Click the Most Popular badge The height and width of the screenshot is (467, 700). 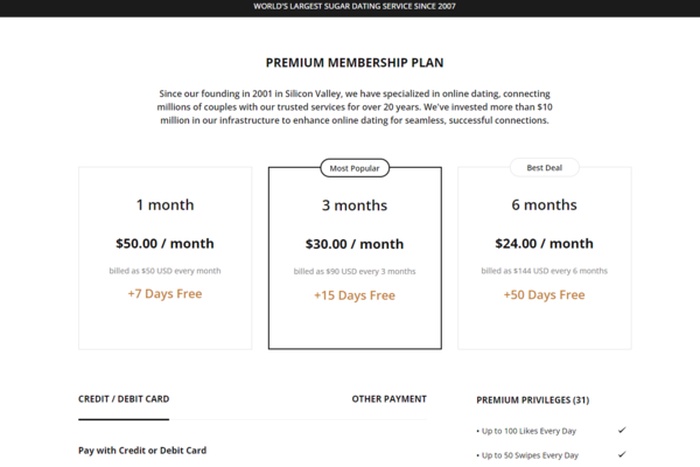[x=354, y=168]
